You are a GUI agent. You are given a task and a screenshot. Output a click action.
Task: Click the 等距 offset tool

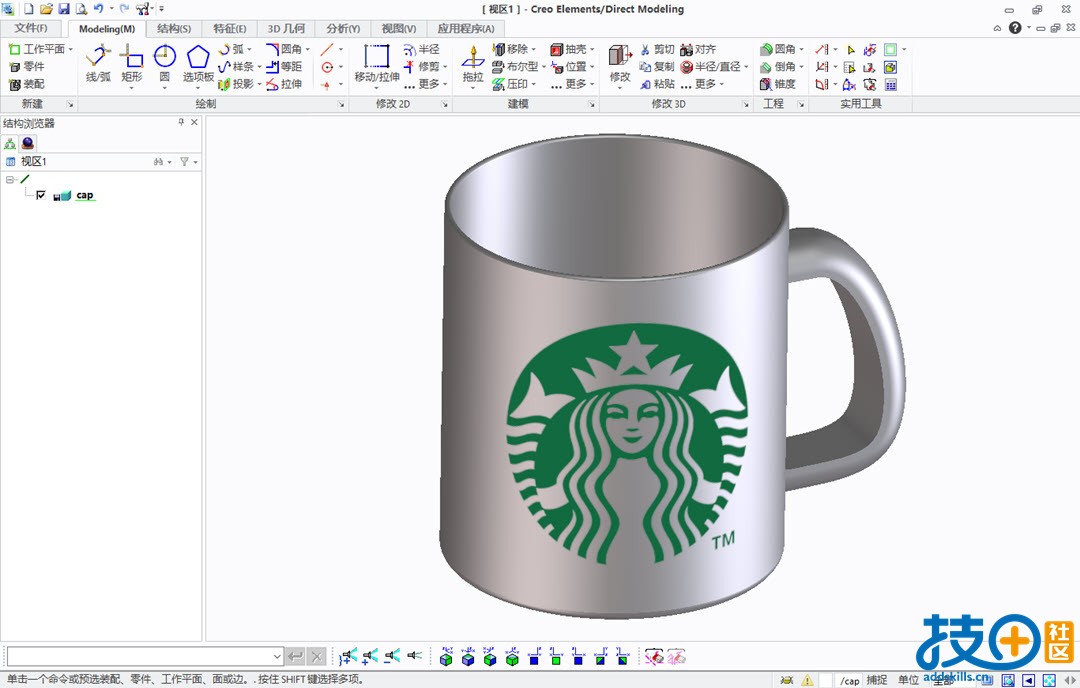[x=284, y=66]
